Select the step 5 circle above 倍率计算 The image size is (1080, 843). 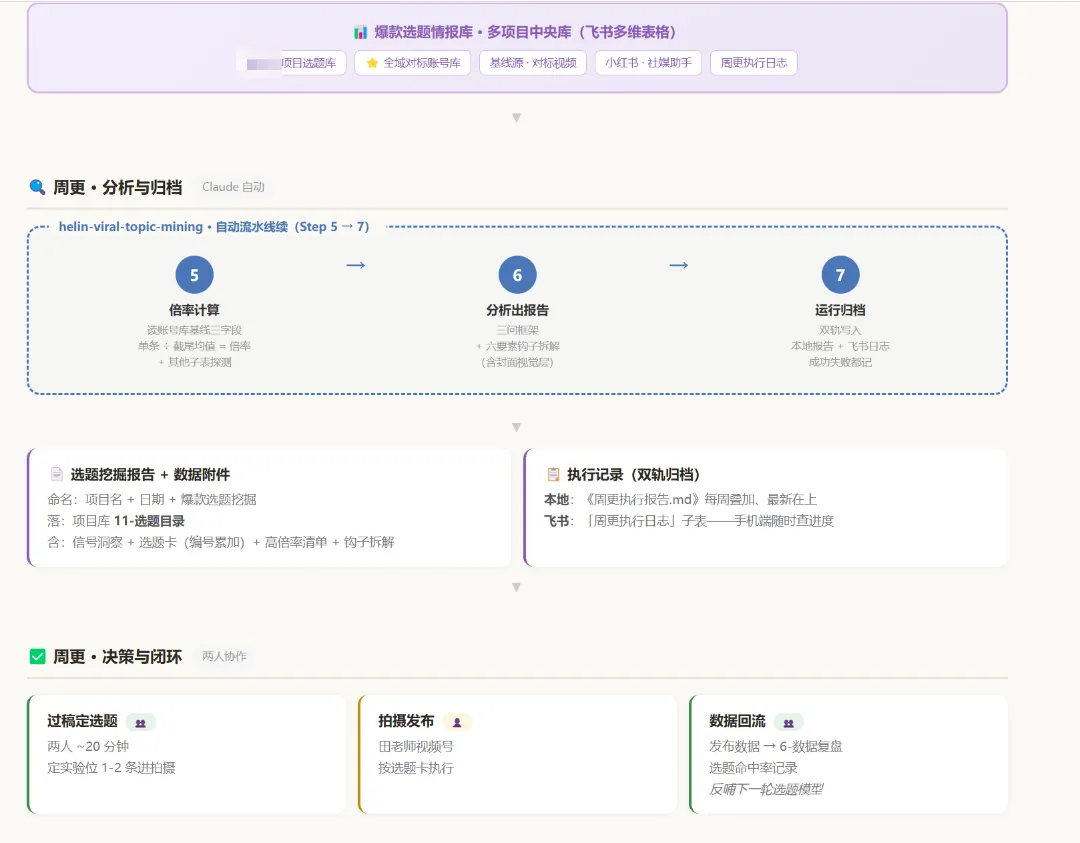coord(194,275)
